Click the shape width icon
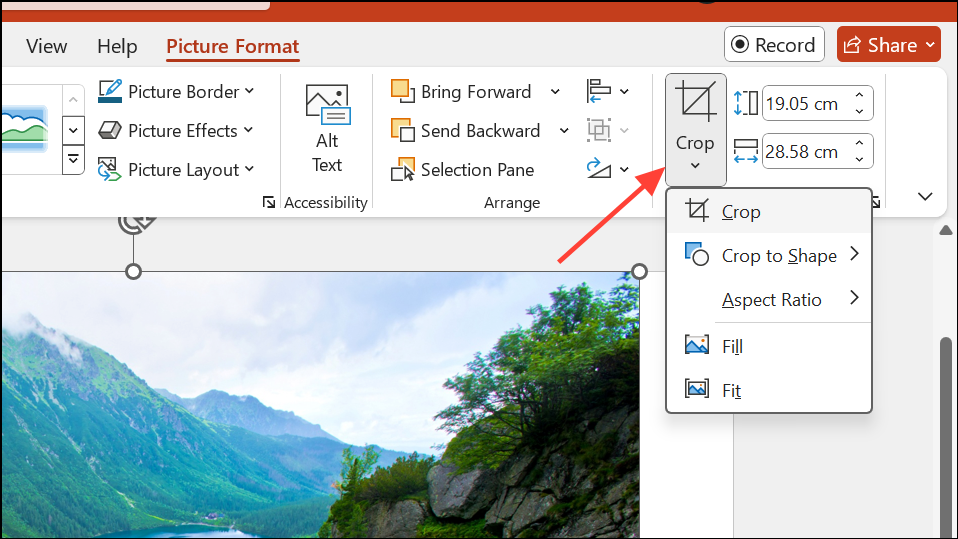 coord(745,151)
